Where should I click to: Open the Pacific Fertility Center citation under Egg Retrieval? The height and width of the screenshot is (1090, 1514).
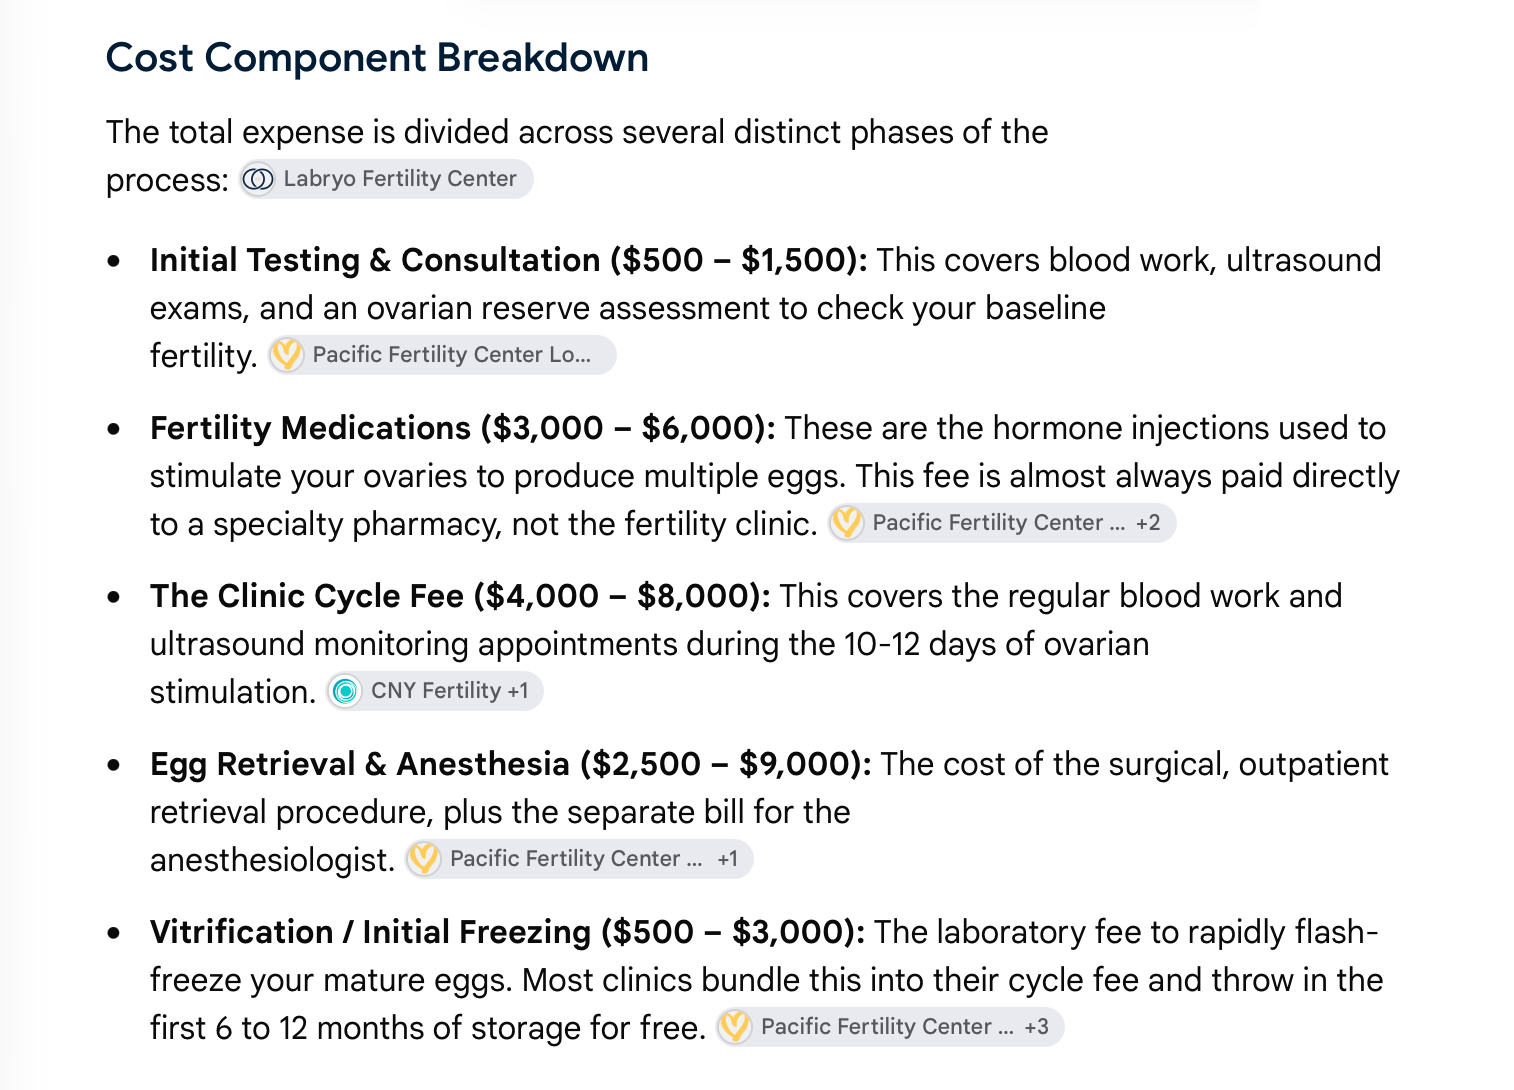pyautogui.click(x=576, y=859)
